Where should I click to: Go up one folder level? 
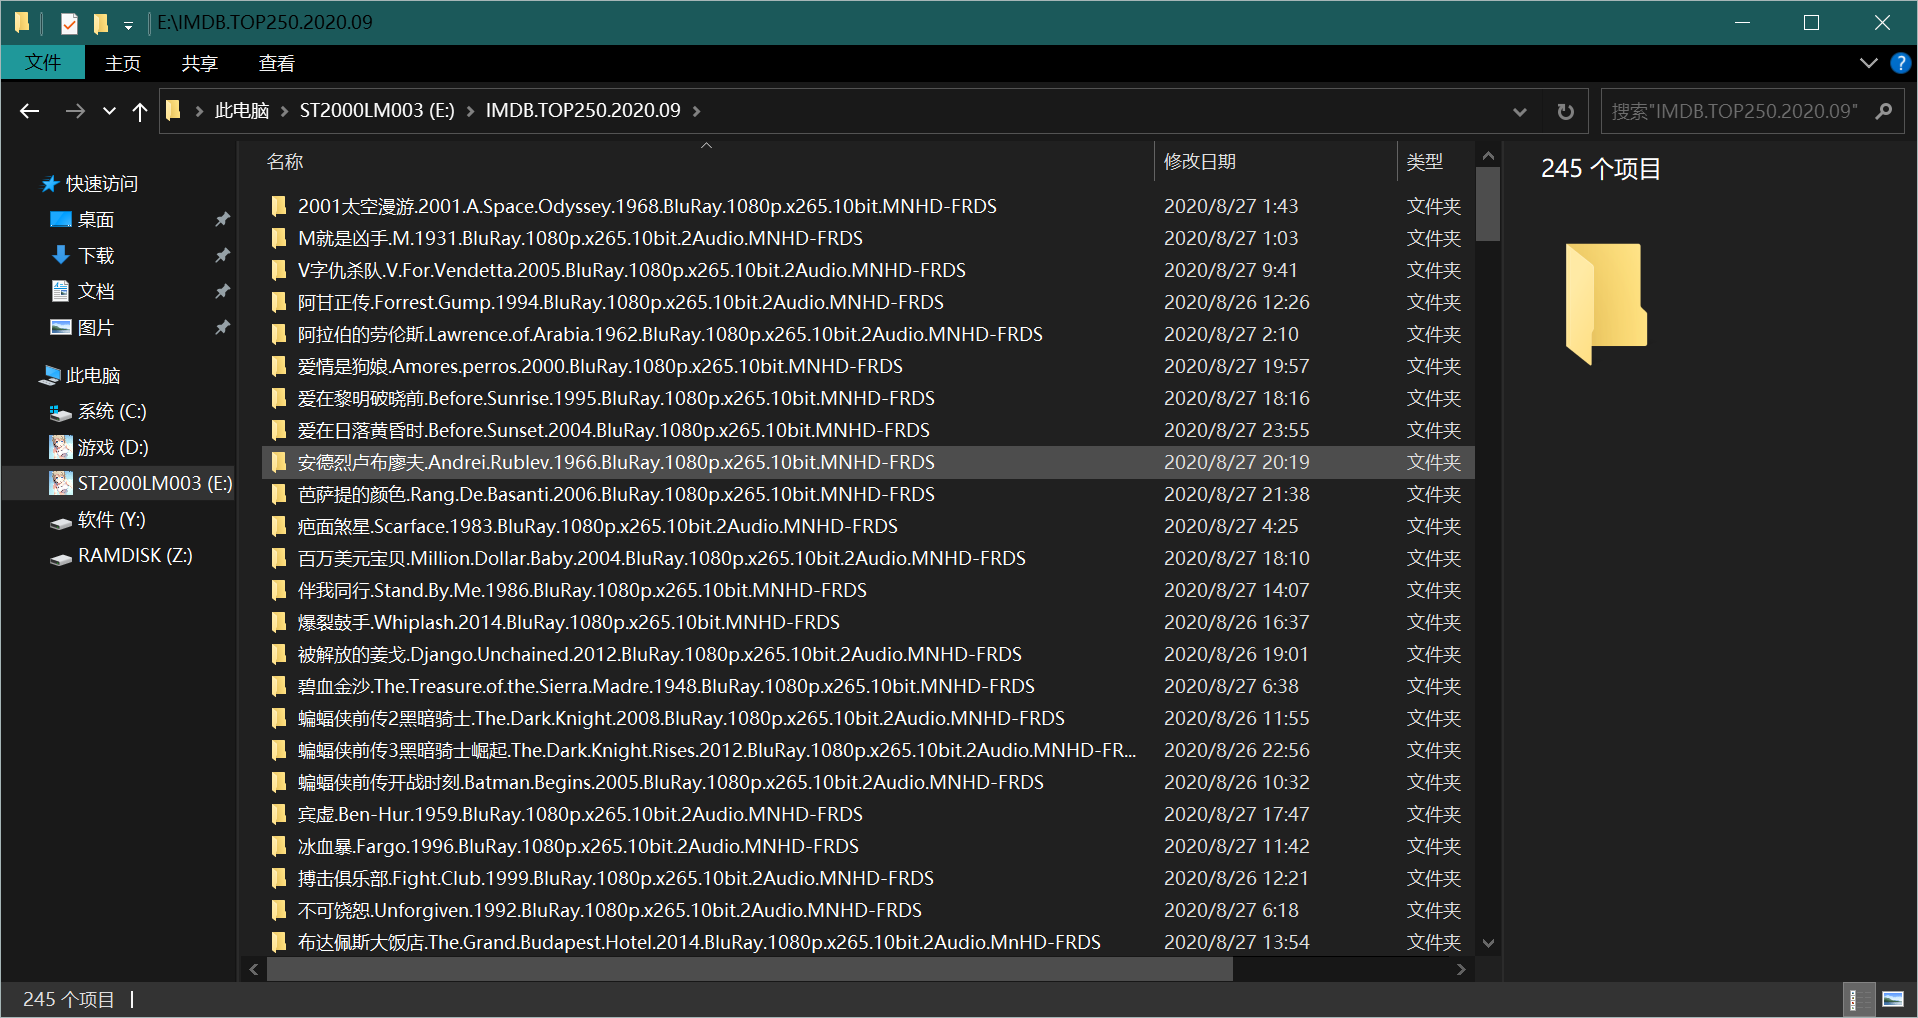pyautogui.click(x=140, y=111)
